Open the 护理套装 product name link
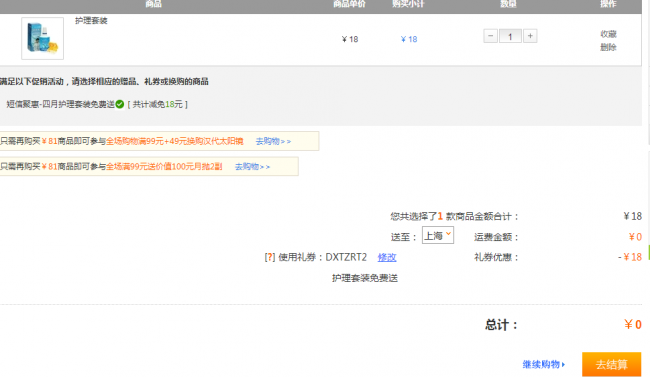 (x=91, y=21)
